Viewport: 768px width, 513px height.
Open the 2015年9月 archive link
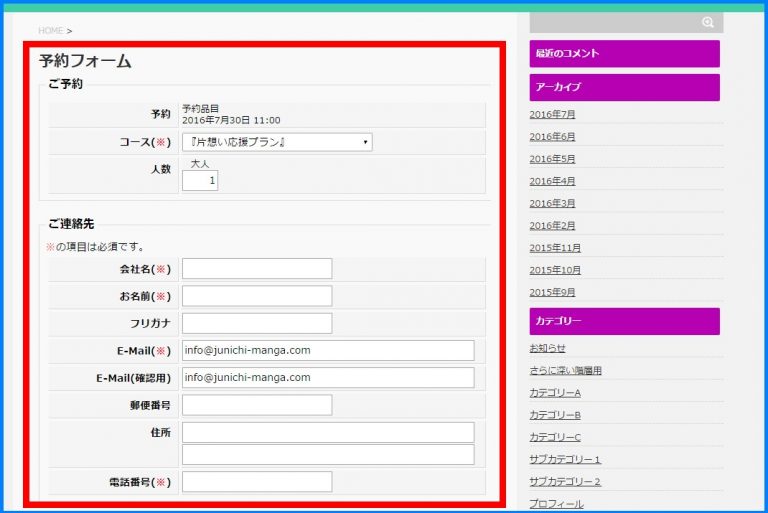(x=552, y=293)
